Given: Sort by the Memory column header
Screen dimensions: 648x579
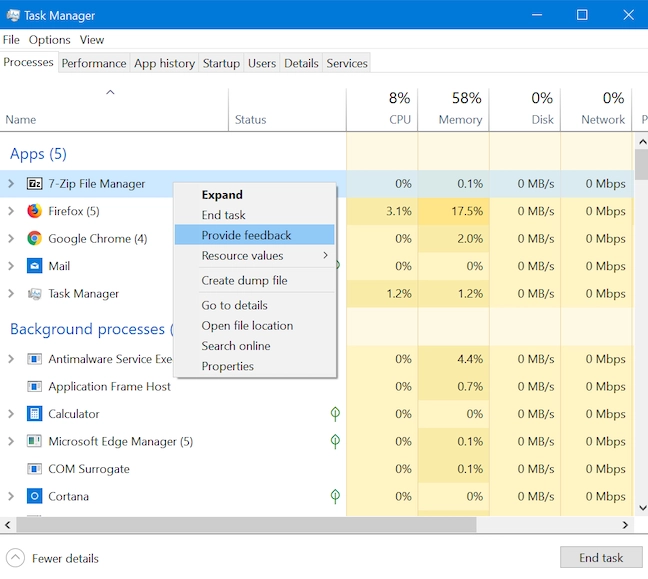Looking at the screenshot, I should tap(453, 110).
